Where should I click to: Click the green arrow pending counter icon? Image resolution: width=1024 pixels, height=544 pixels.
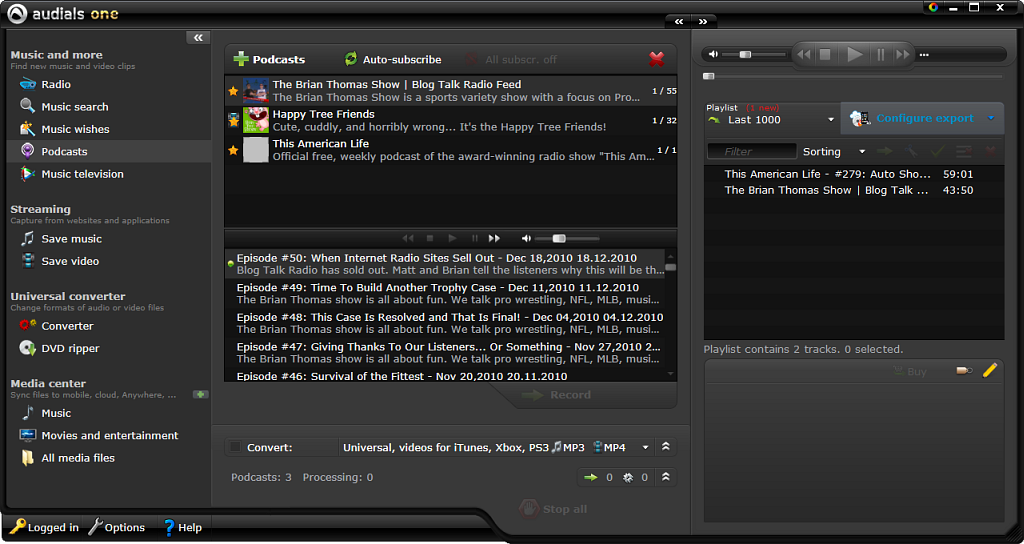(x=591, y=477)
